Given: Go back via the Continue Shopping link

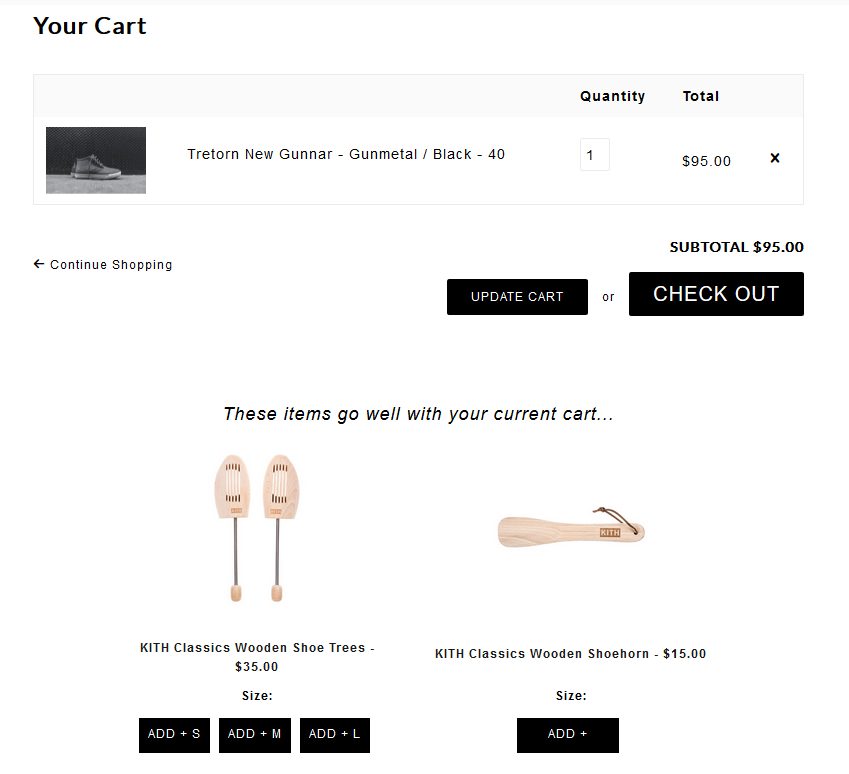Looking at the screenshot, I should (x=111, y=265).
